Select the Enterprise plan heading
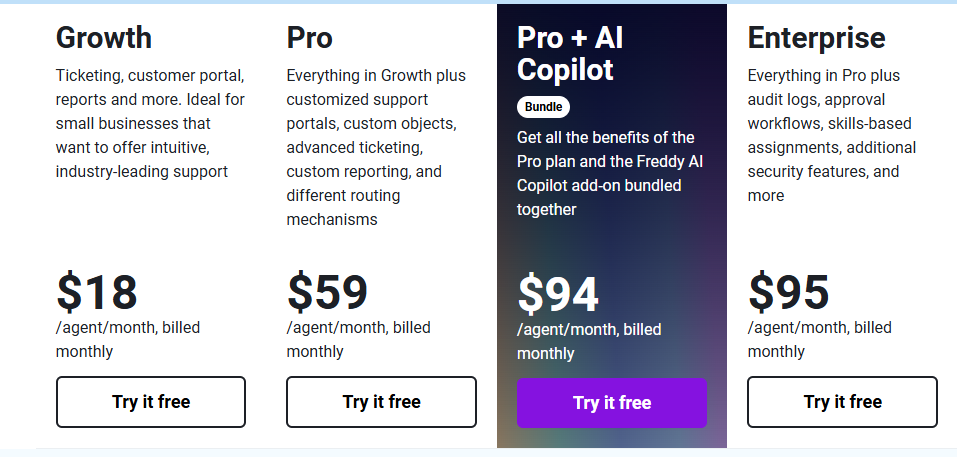The width and height of the screenshot is (957, 457). (816, 38)
